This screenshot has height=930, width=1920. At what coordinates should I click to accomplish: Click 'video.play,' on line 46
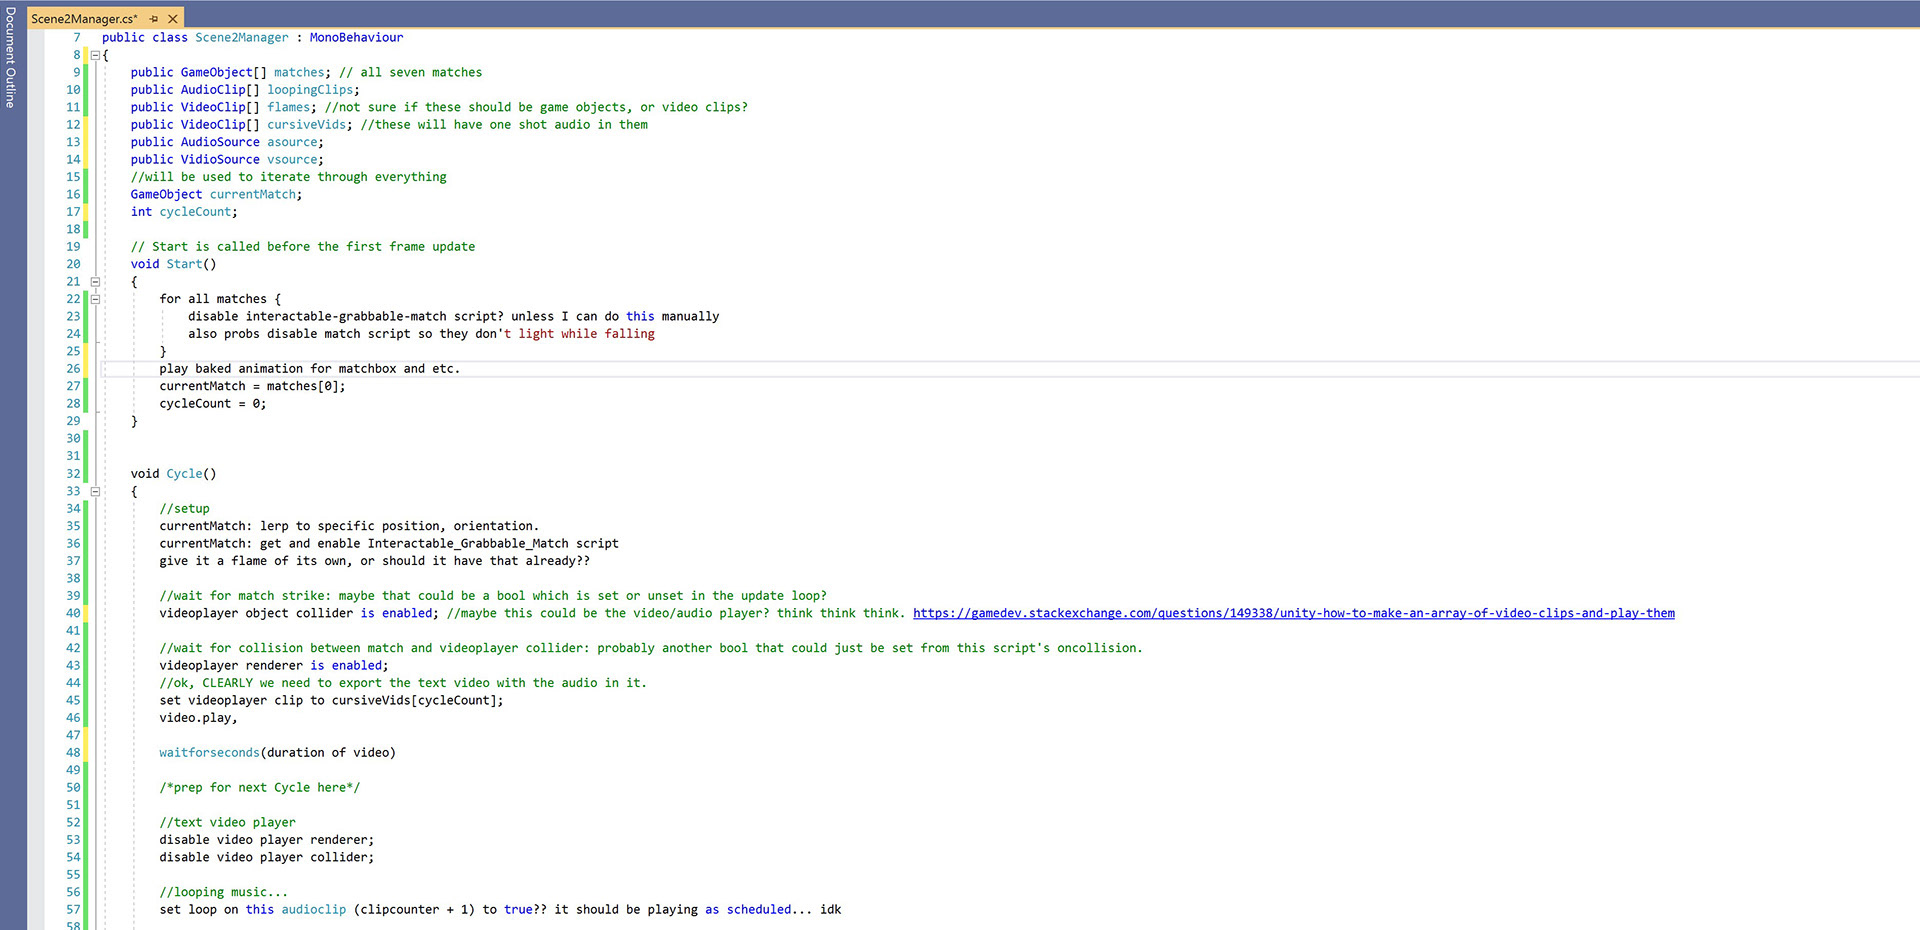tap(198, 718)
